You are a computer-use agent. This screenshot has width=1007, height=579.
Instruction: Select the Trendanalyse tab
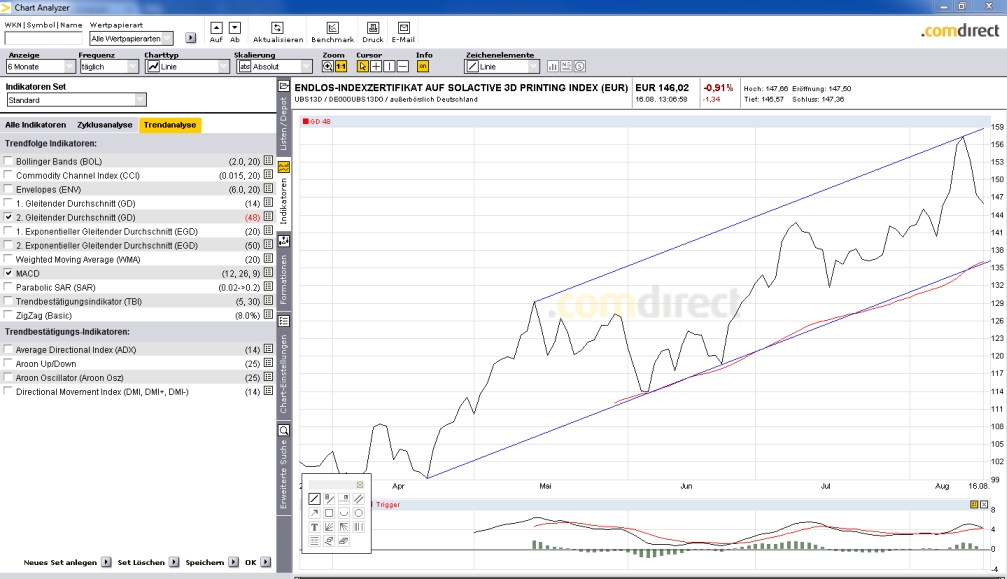click(170, 125)
